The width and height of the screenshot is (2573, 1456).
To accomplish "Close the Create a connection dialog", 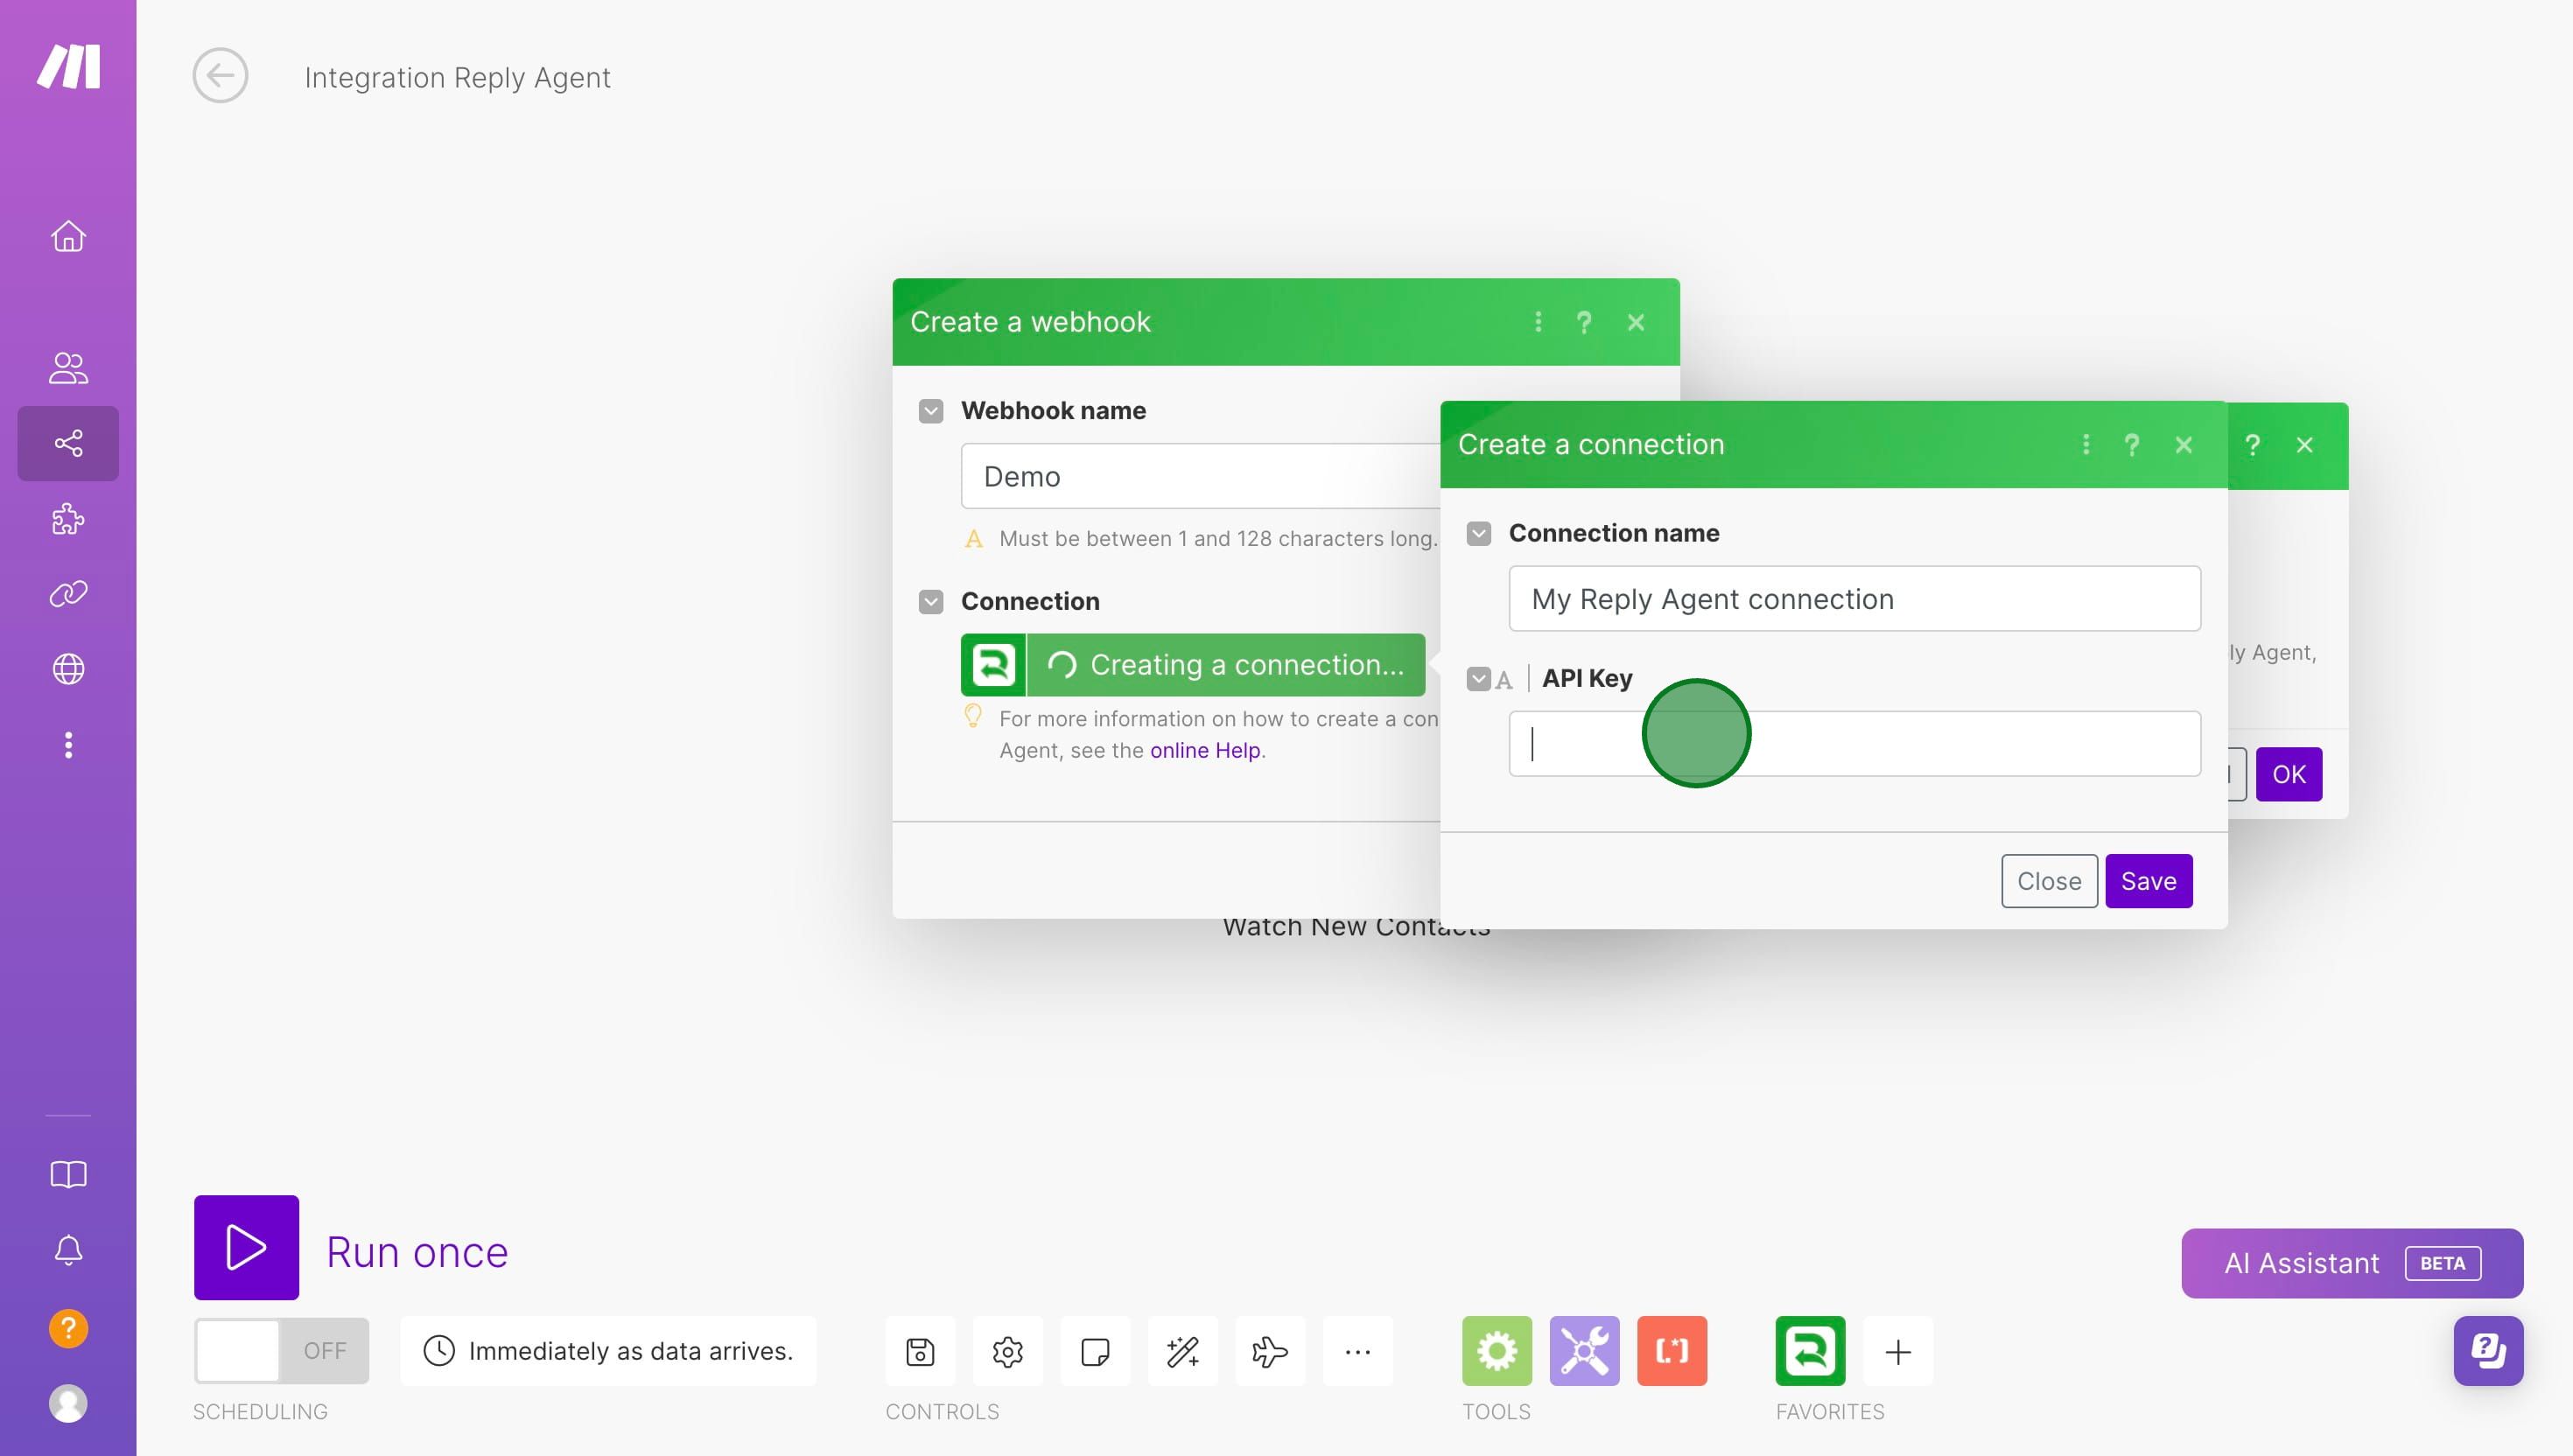I will [x=2184, y=445].
